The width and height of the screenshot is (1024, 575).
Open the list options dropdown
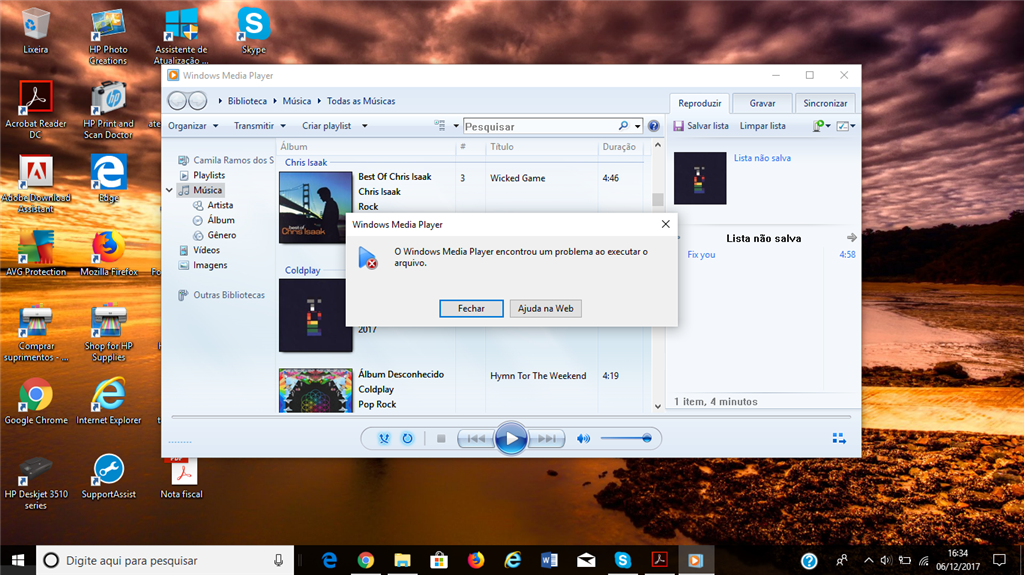846,125
